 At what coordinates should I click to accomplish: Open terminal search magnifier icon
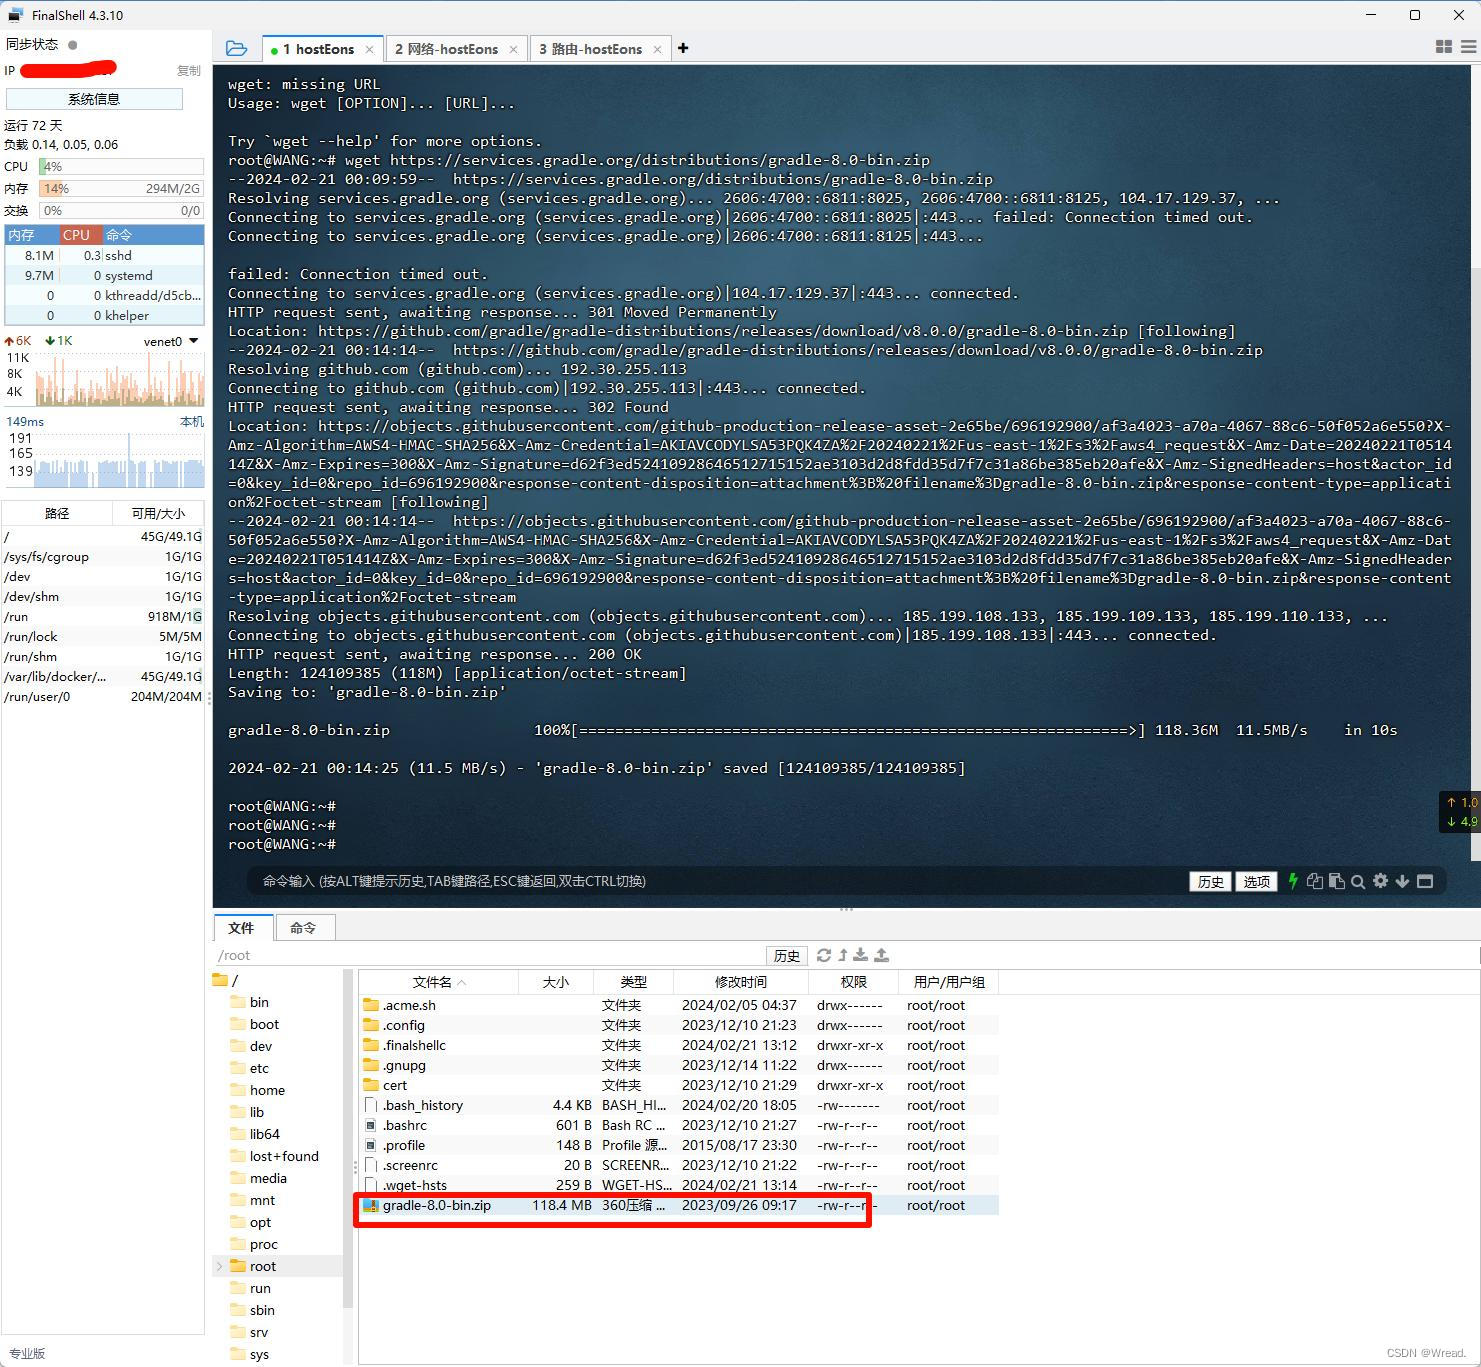point(1358,881)
